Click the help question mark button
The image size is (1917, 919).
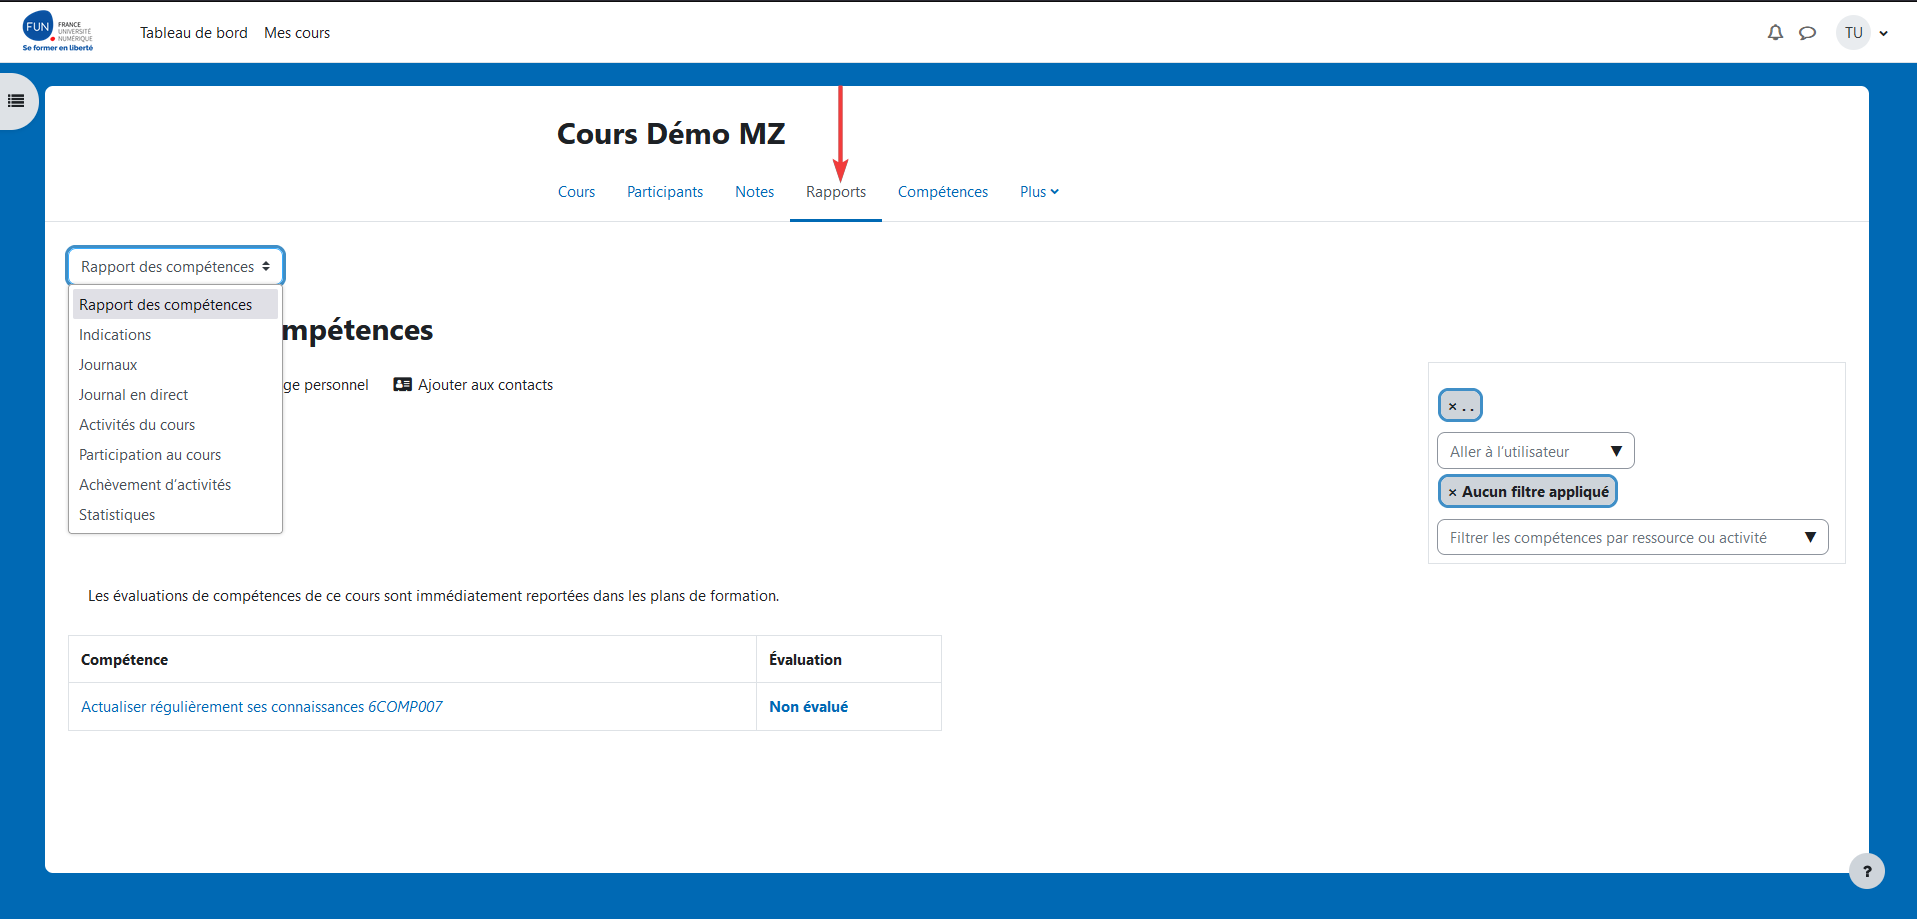(1866, 871)
